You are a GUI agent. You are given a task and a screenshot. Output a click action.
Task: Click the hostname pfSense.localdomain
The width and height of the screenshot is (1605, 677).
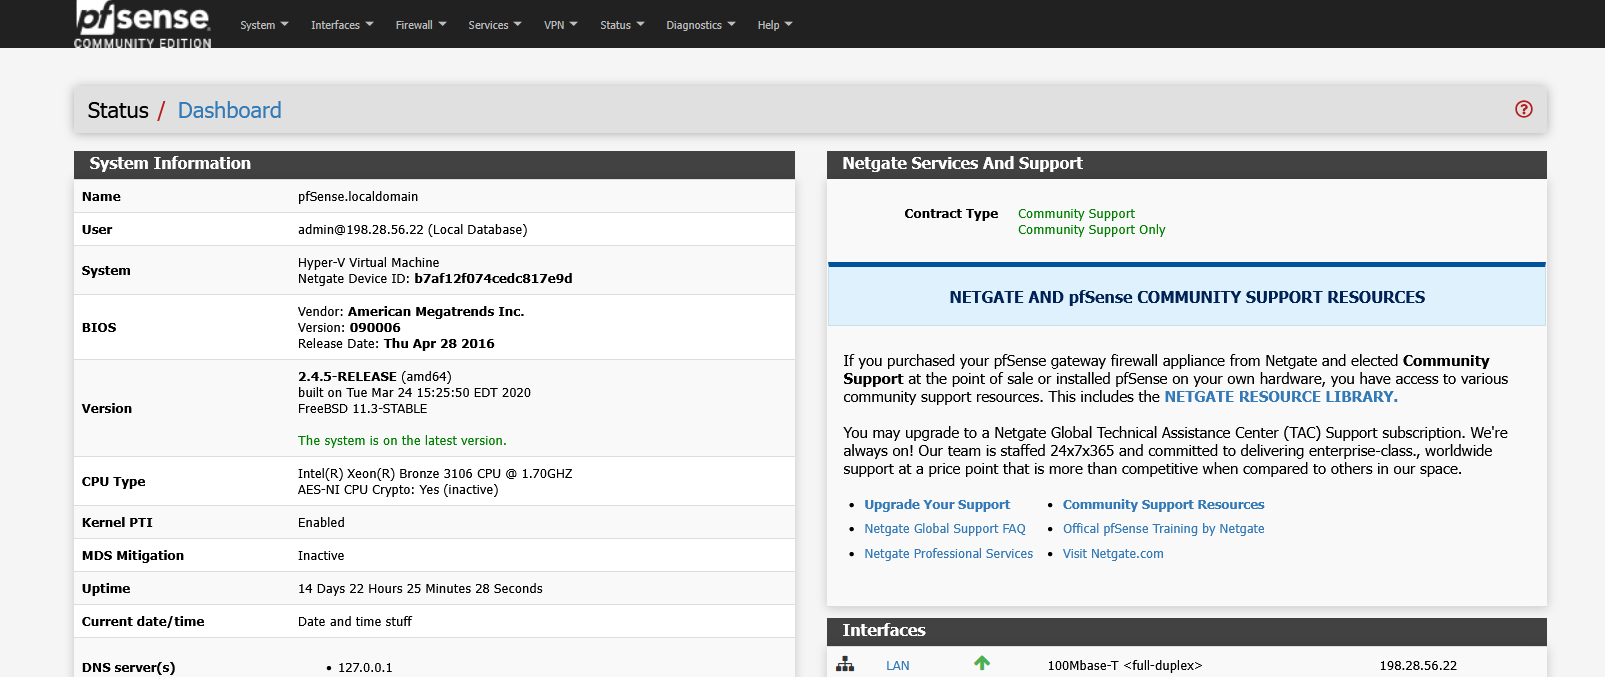pyautogui.click(x=358, y=197)
